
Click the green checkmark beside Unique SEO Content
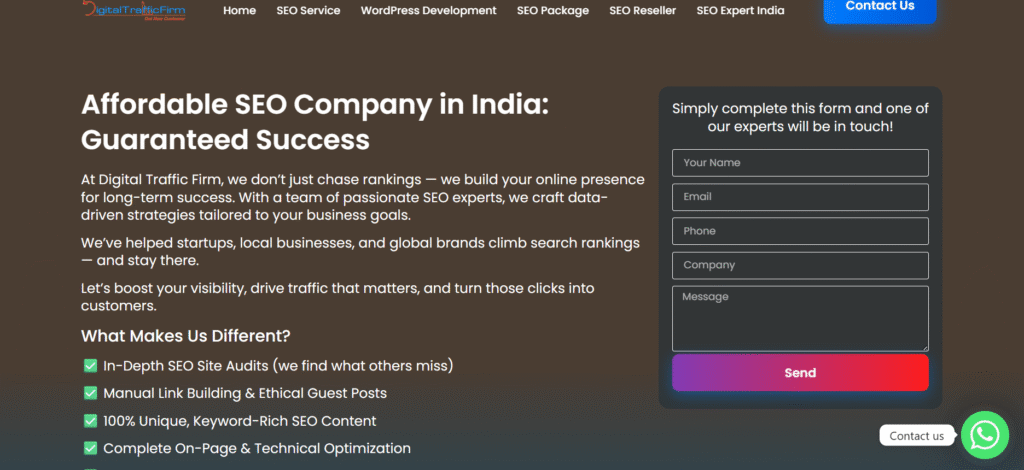point(90,421)
